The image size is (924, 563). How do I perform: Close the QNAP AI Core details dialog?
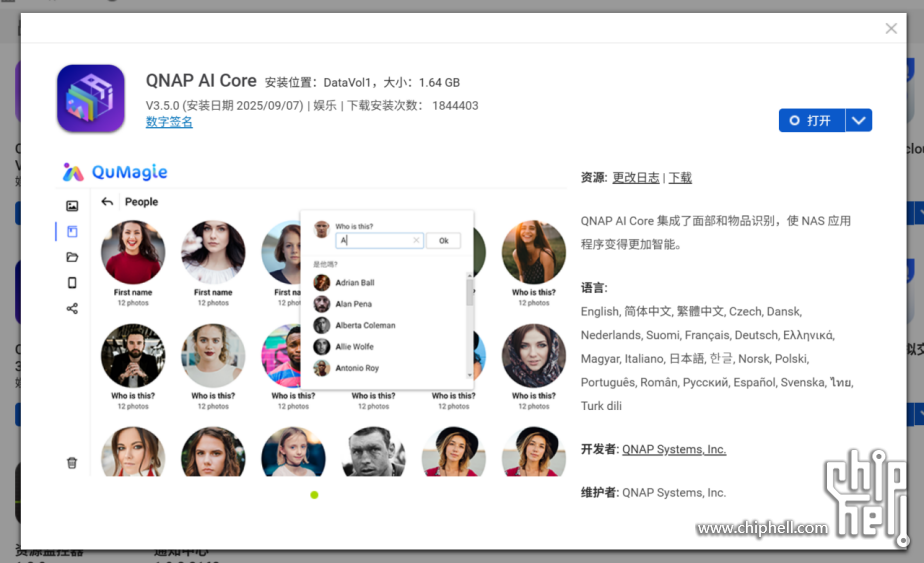[x=891, y=28]
